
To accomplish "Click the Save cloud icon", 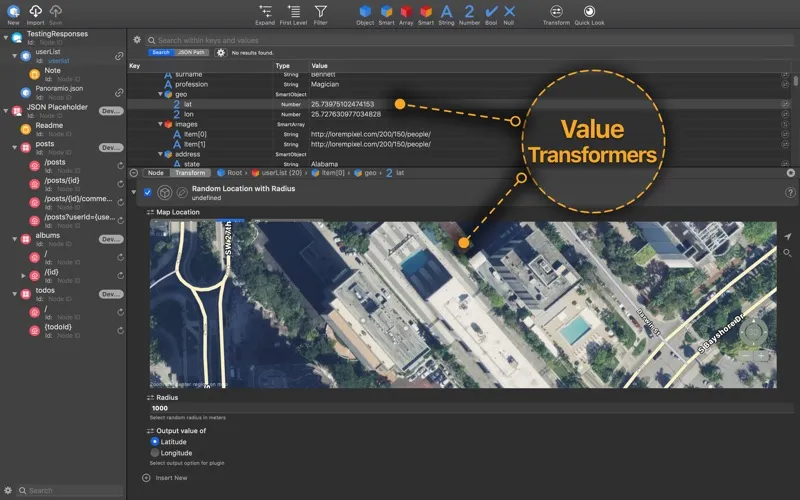I will [x=56, y=11].
